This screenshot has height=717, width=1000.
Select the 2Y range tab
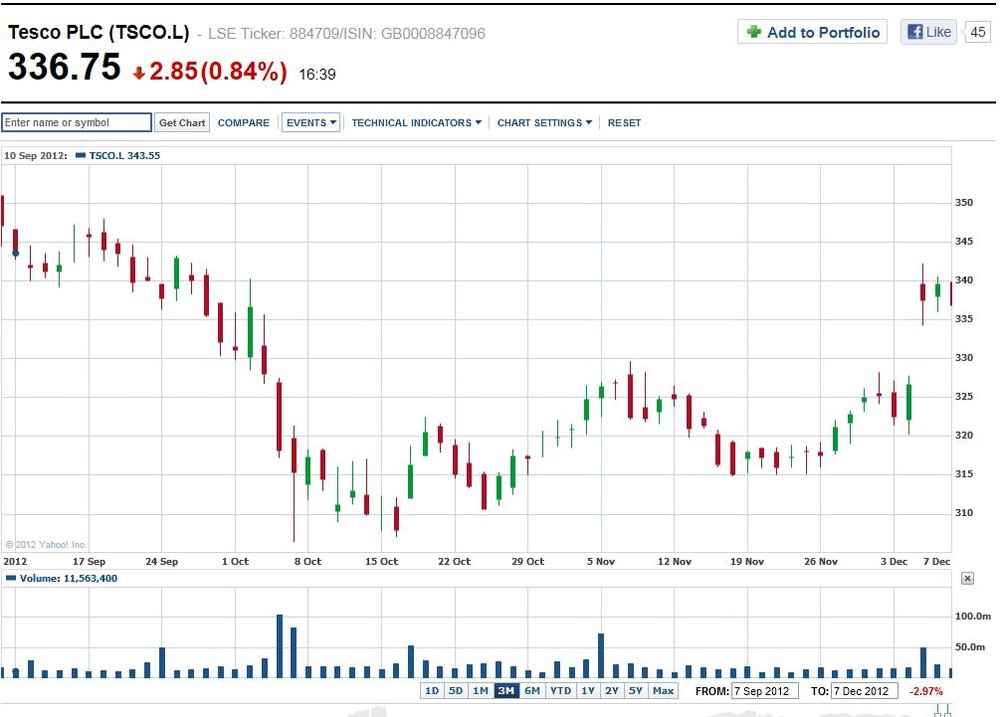pos(612,691)
